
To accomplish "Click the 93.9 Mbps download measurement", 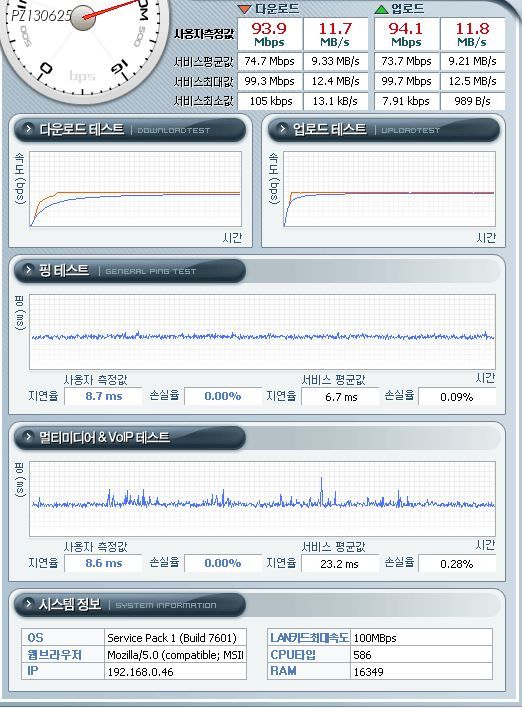I will (269, 34).
